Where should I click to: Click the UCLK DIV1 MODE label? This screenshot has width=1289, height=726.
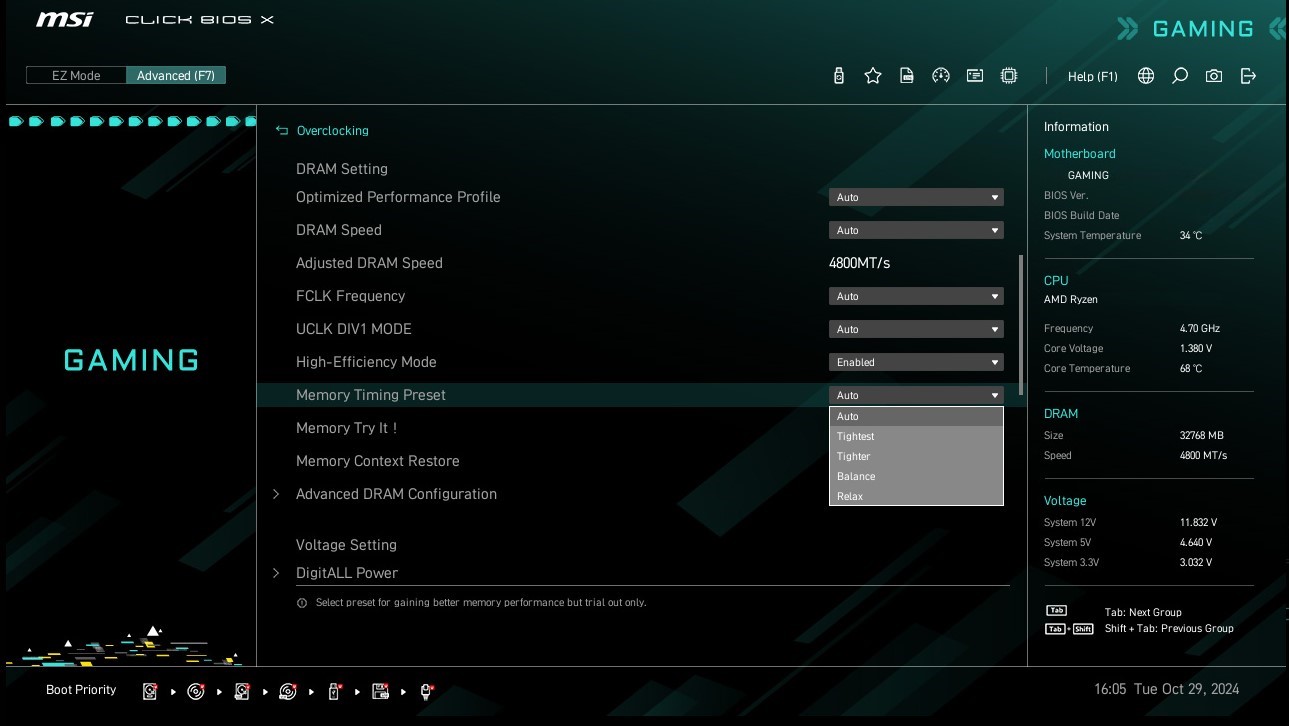tap(354, 329)
